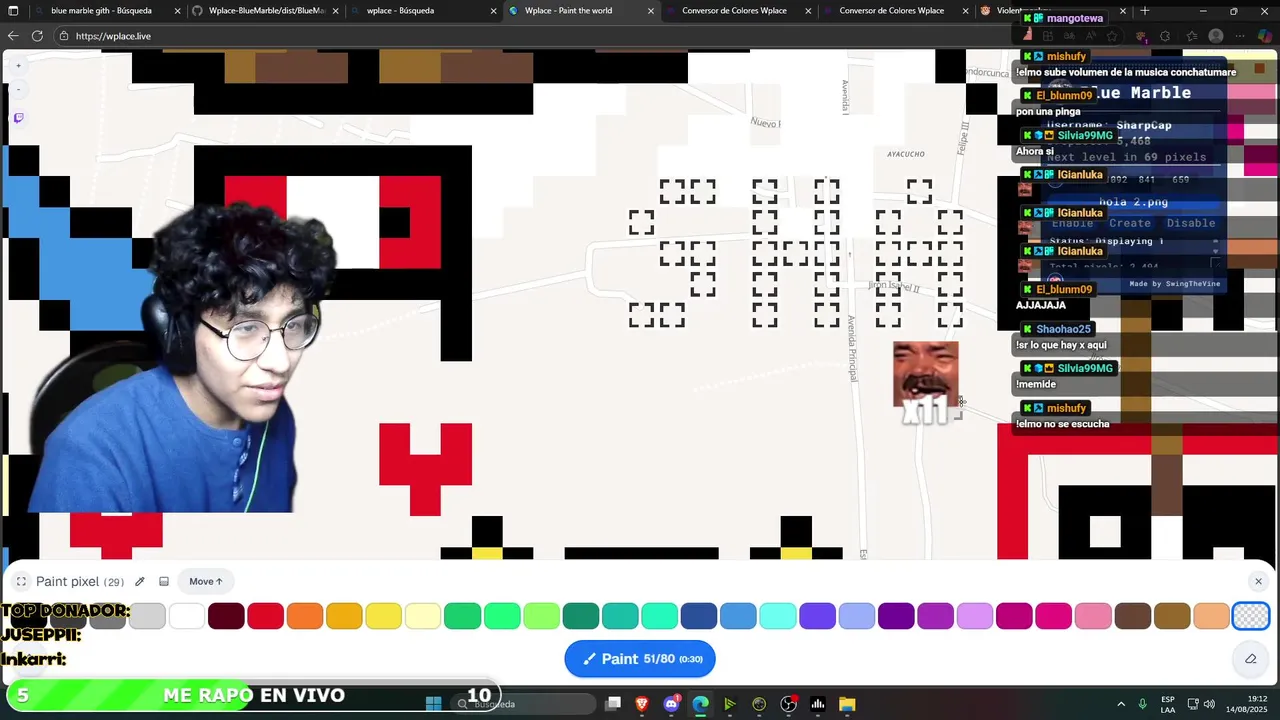Expand palette with fullscreen icon
Image resolution: width=1280 pixels, height=720 pixels.
click(x=21, y=581)
